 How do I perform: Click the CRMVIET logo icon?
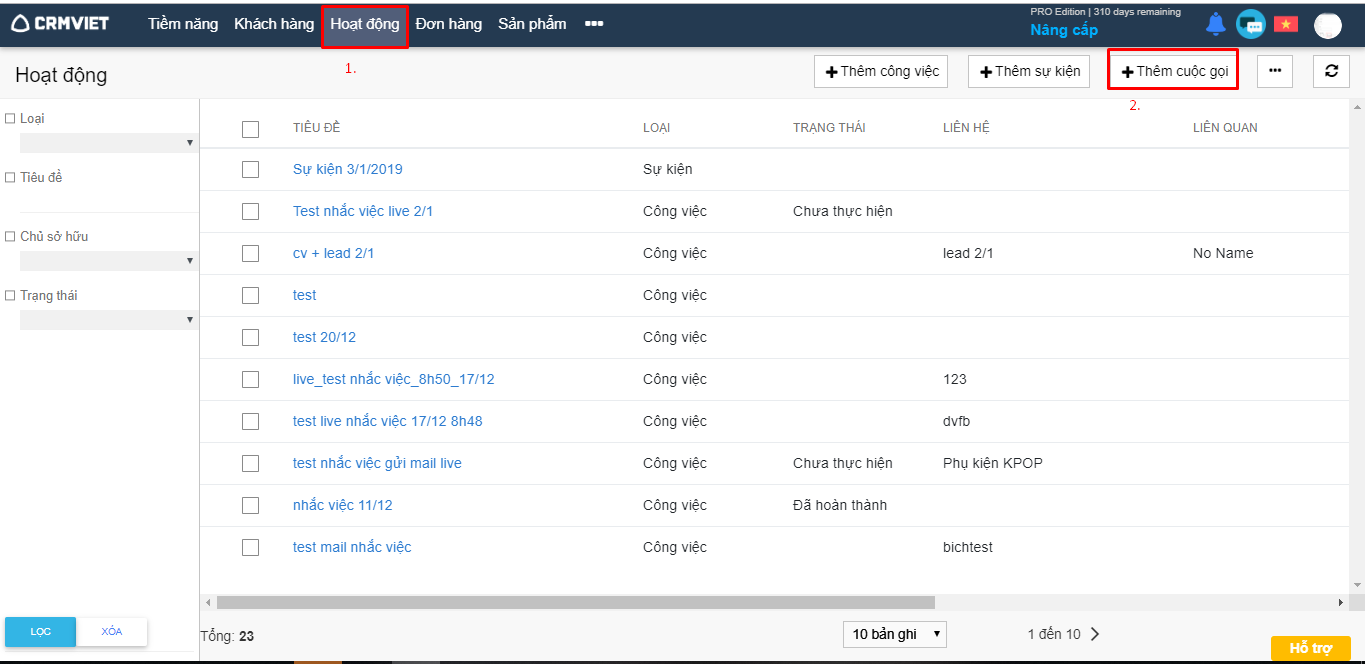click(x=20, y=24)
